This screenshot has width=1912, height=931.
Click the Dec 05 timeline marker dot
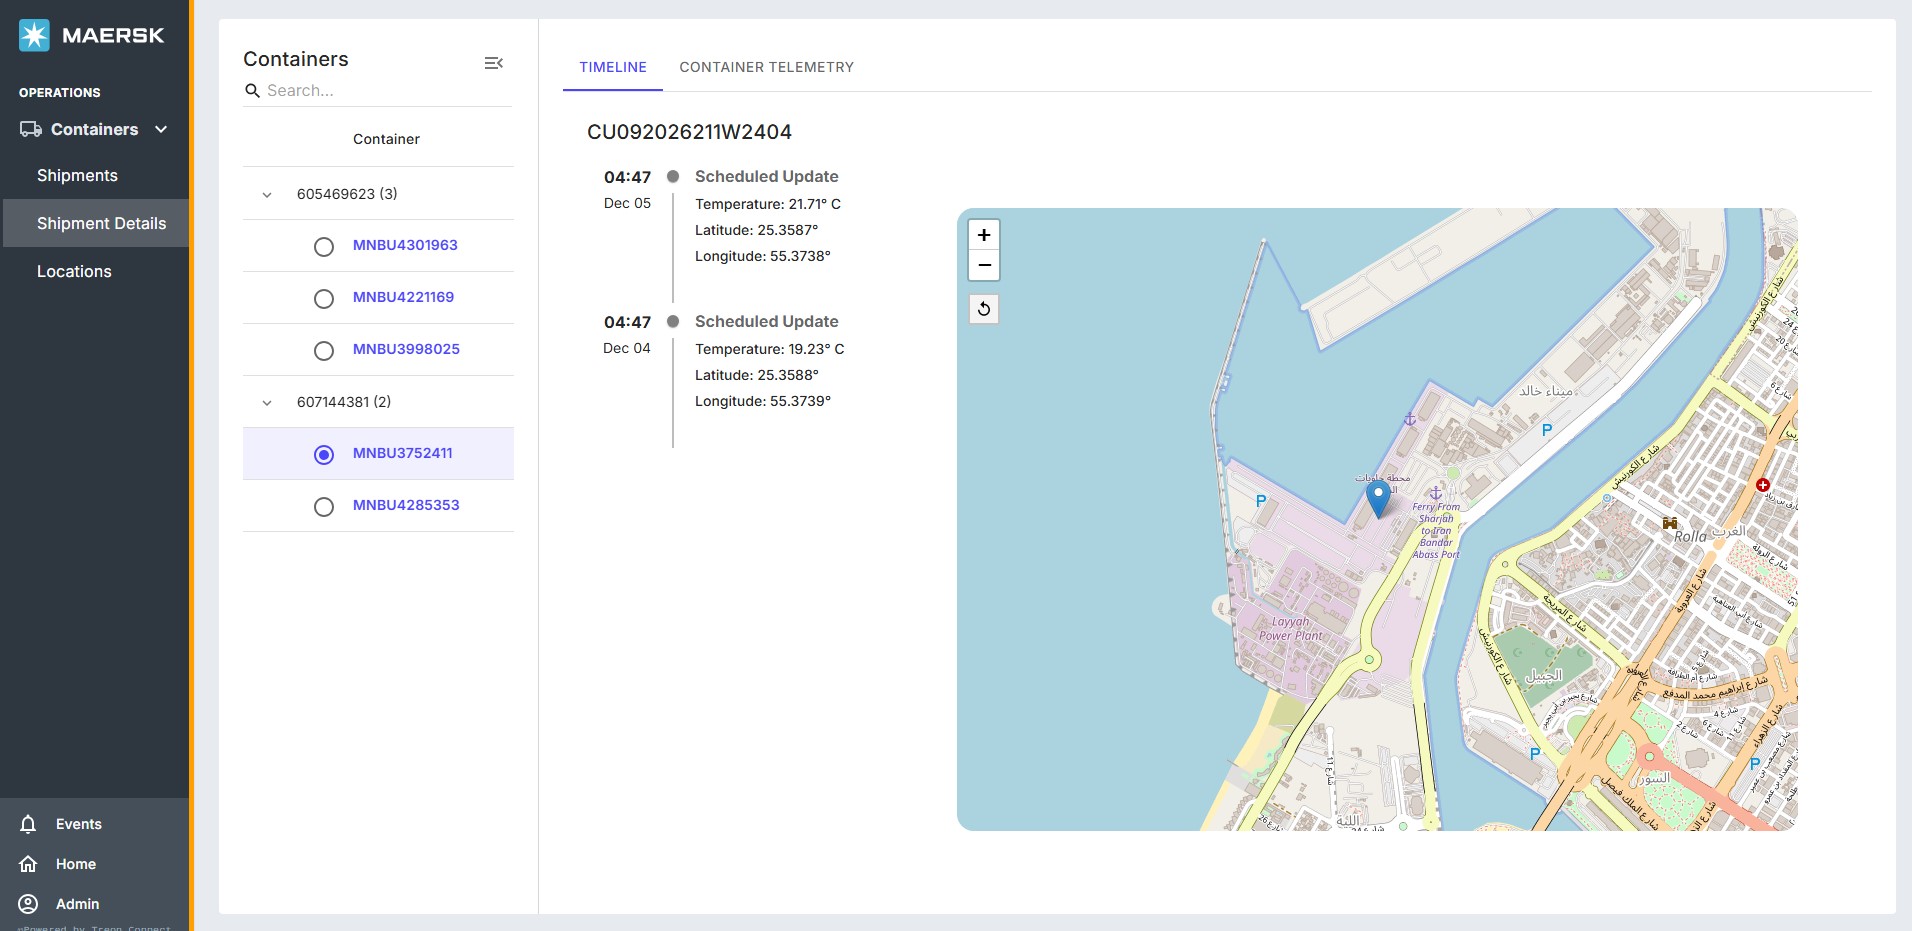pos(673,176)
